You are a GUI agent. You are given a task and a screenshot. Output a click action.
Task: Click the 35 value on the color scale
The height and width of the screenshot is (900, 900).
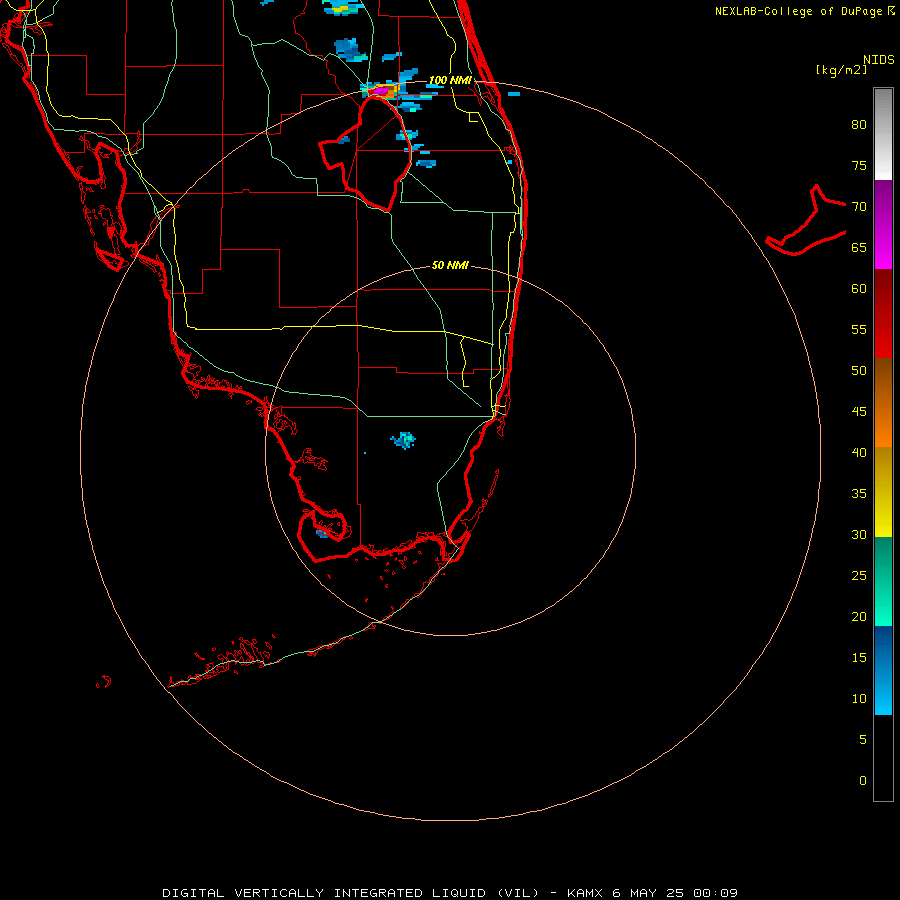[x=859, y=494]
